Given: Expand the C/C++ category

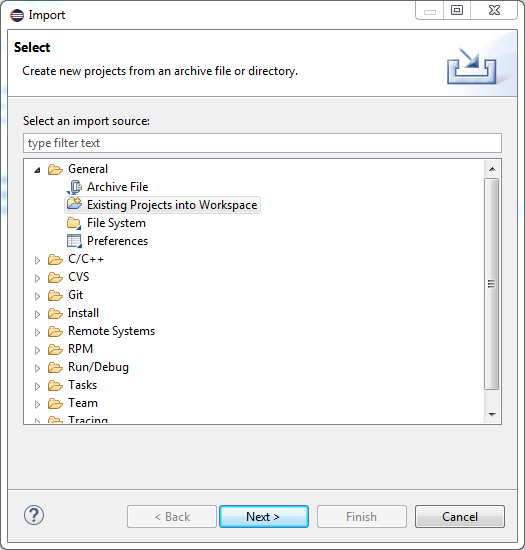Looking at the screenshot, I should click(x=37, y=260).
